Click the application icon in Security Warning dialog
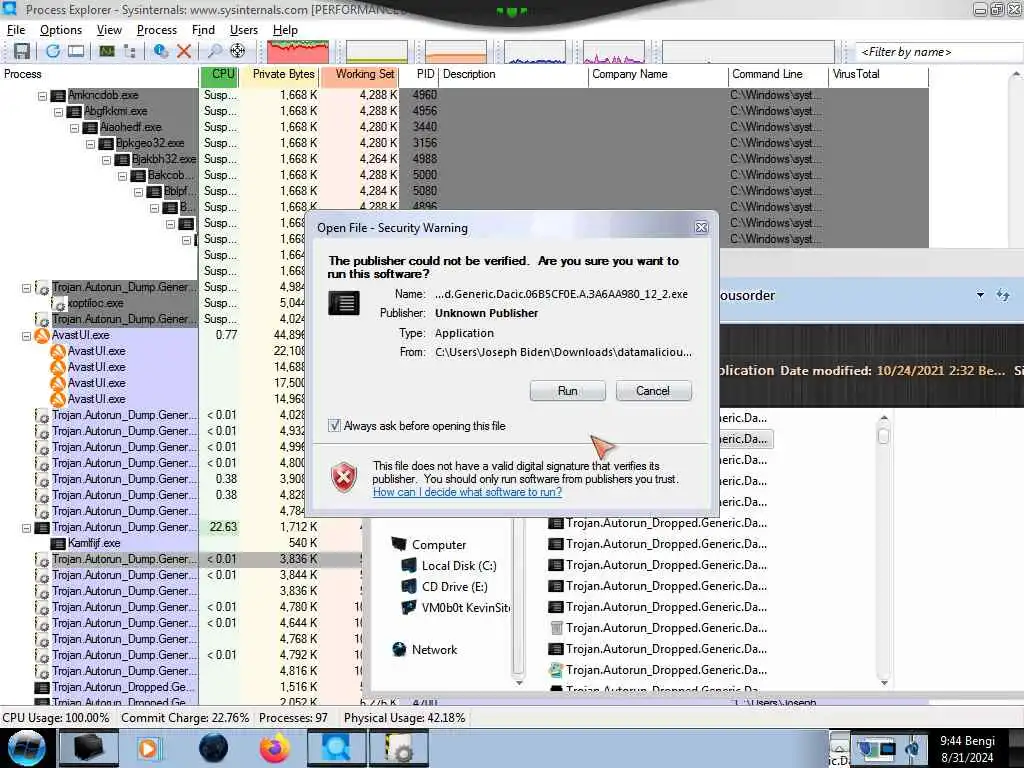The height and width of the screenshot is (768, 1024). click(344, 303)
